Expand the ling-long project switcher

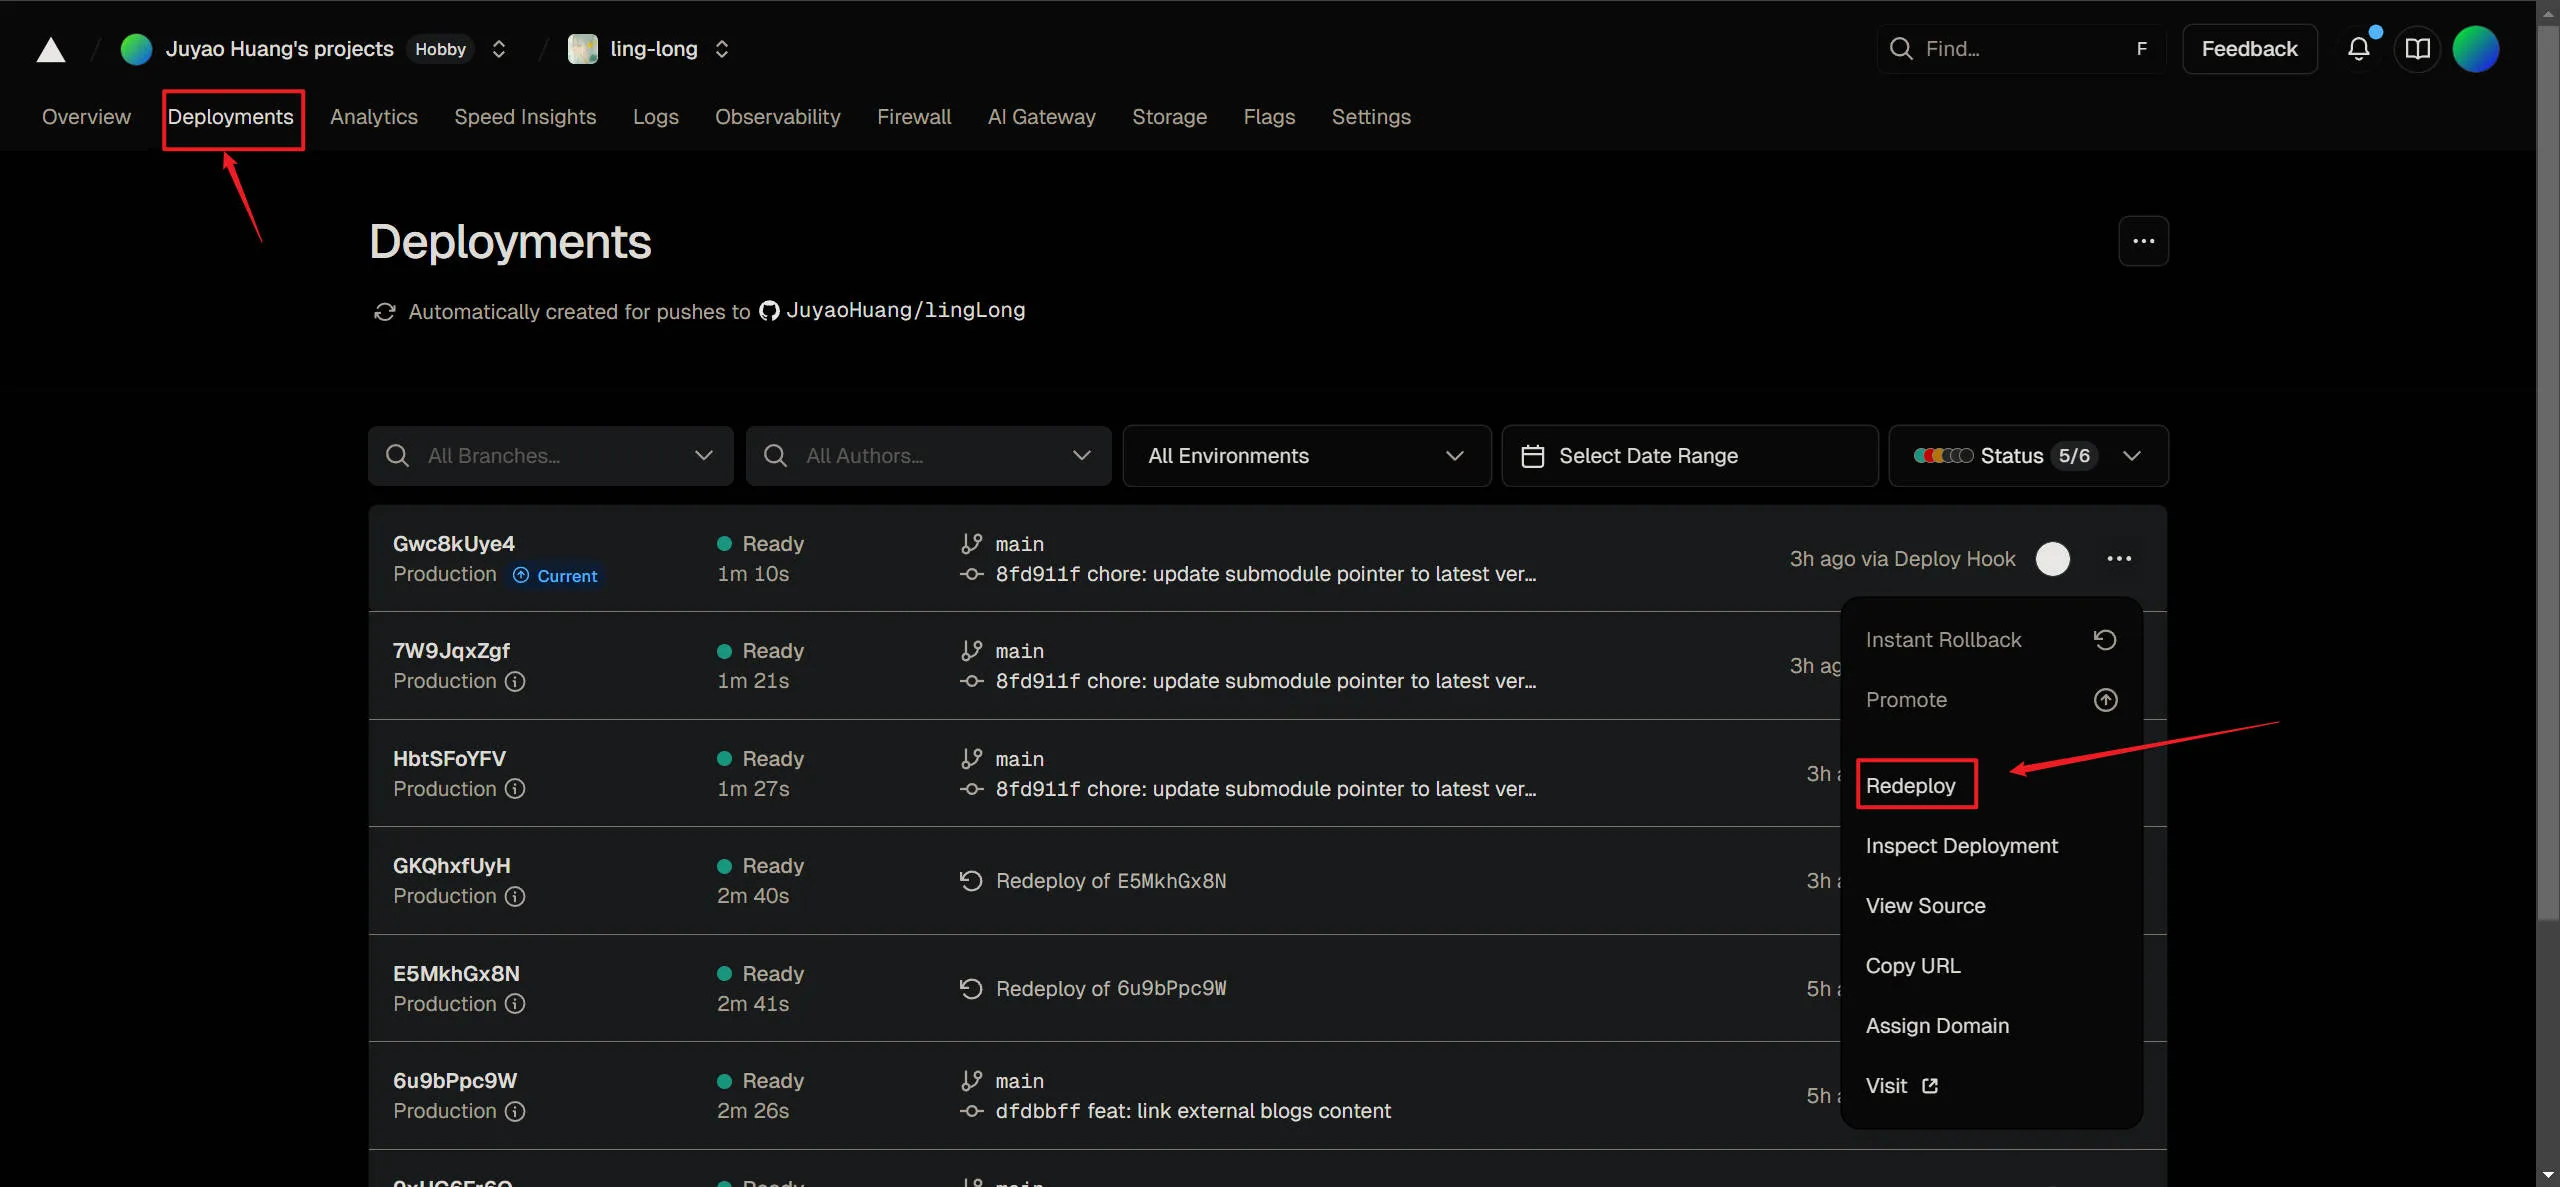tap(722, 49)
